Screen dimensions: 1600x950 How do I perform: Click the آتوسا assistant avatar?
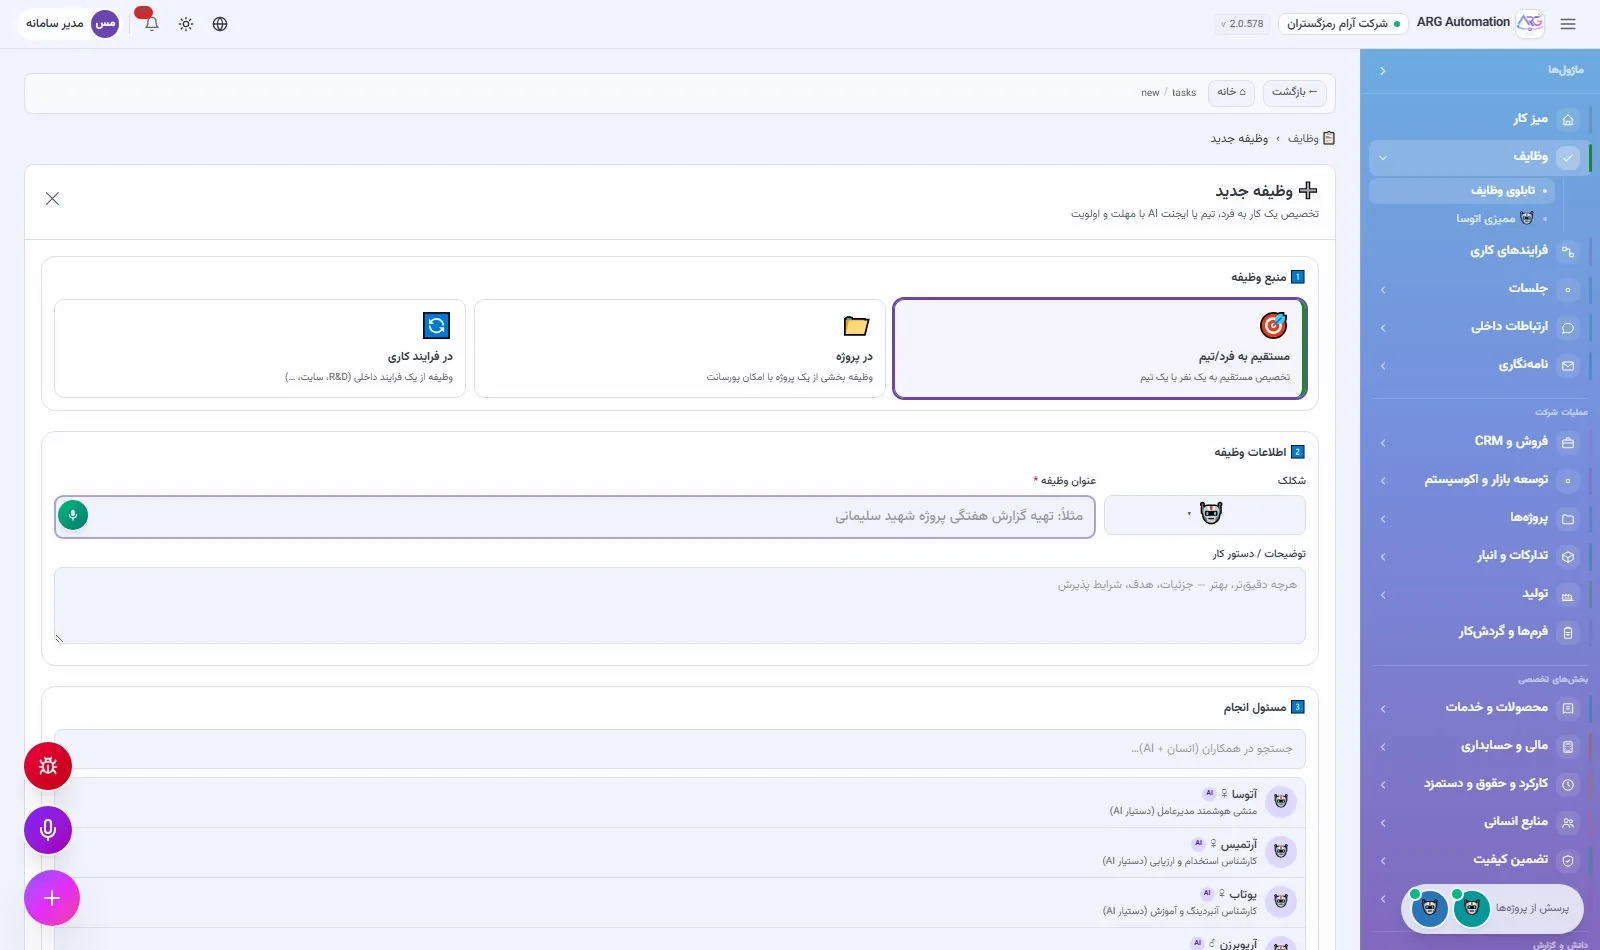tap(1281, 801)
